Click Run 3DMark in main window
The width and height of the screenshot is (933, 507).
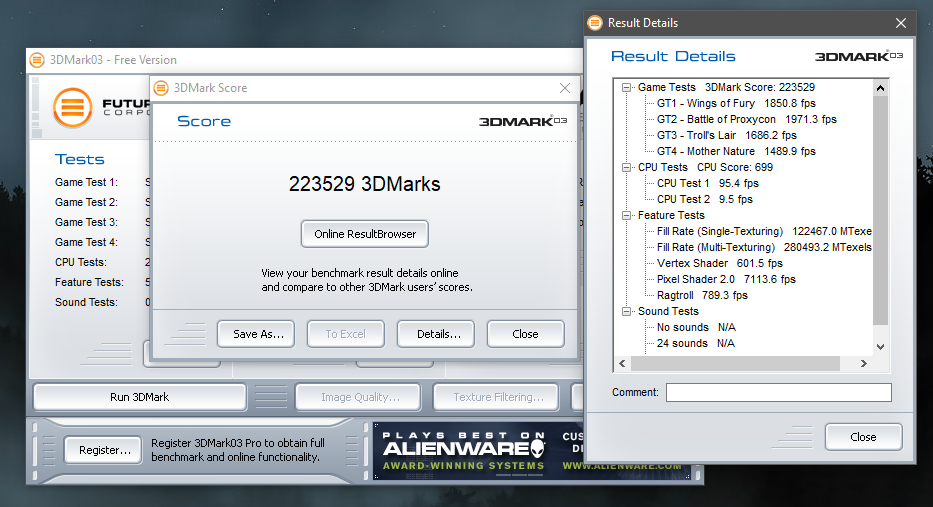(140, 397)
